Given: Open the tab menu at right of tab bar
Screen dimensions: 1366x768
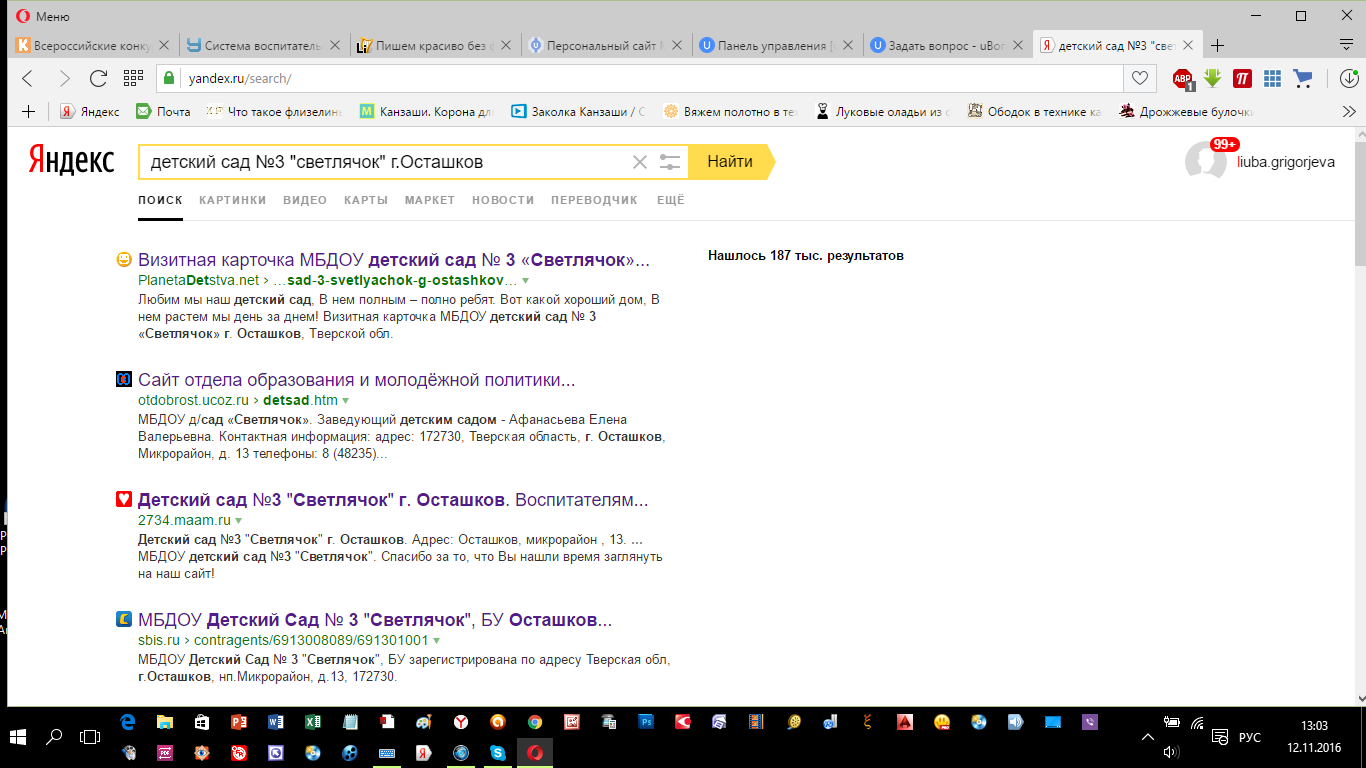Looking at the screenshot, I should click(1346, 45).
